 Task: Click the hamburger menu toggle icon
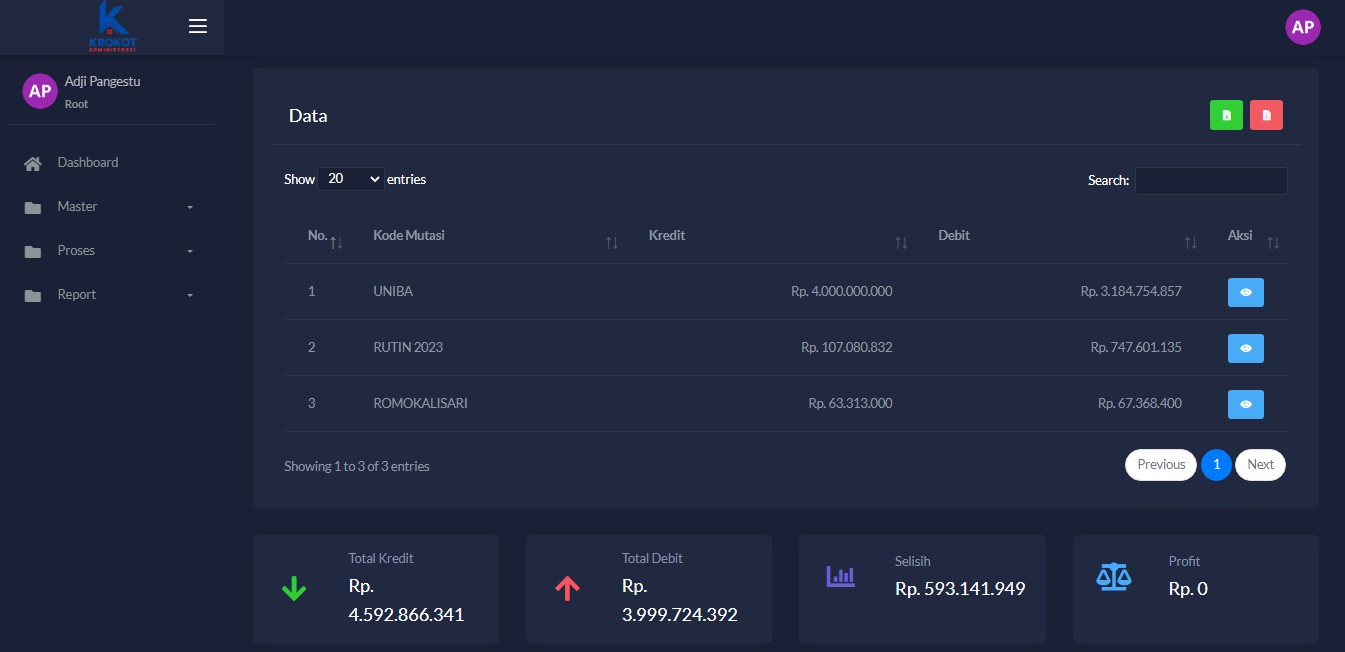coord(198,26)
